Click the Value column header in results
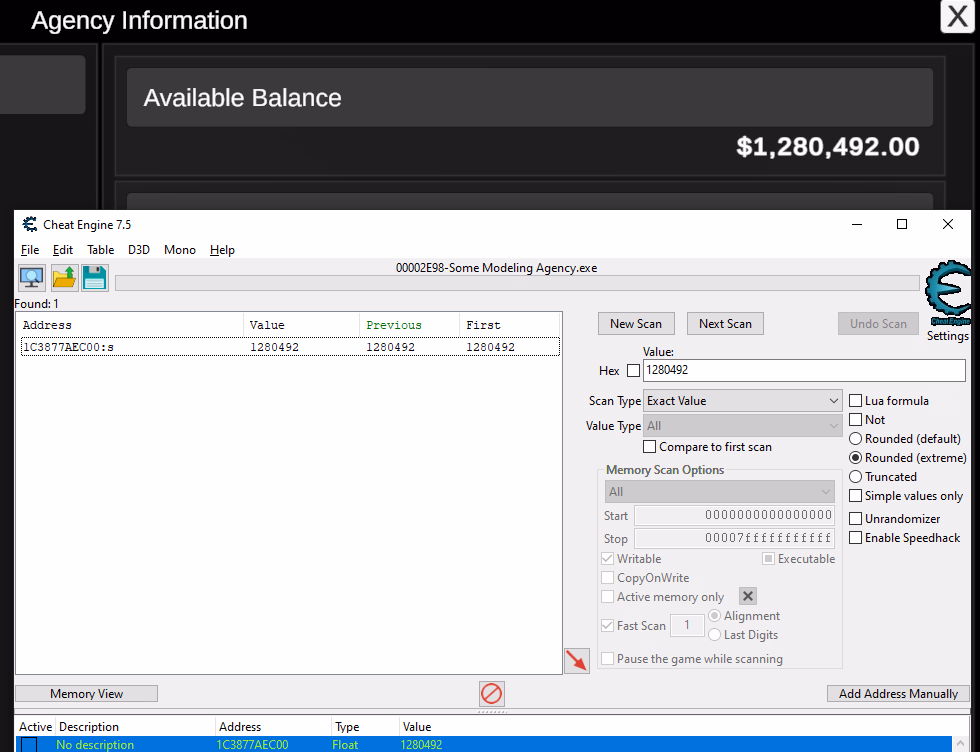 point(301,325)
